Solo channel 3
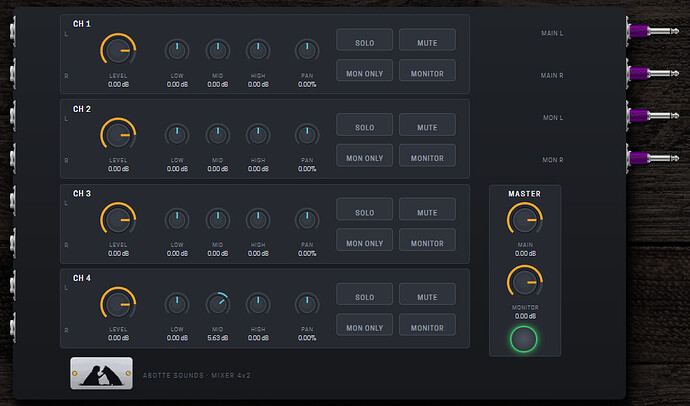This screenshot has width=690, height=406. tap(364, 209)
